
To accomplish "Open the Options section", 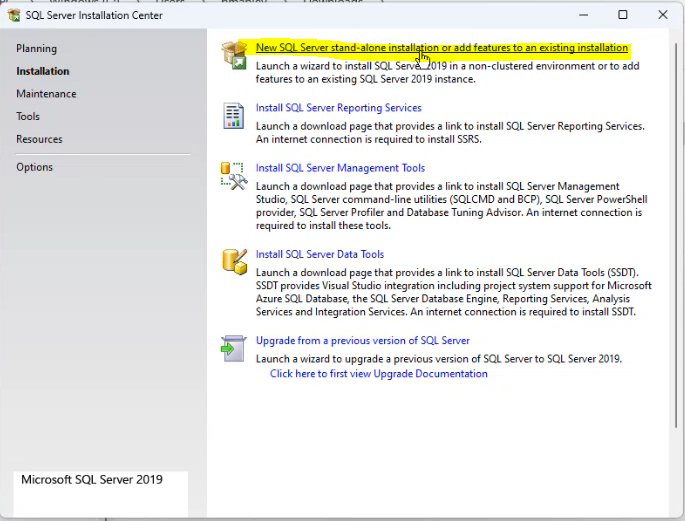I will point(35,167).
